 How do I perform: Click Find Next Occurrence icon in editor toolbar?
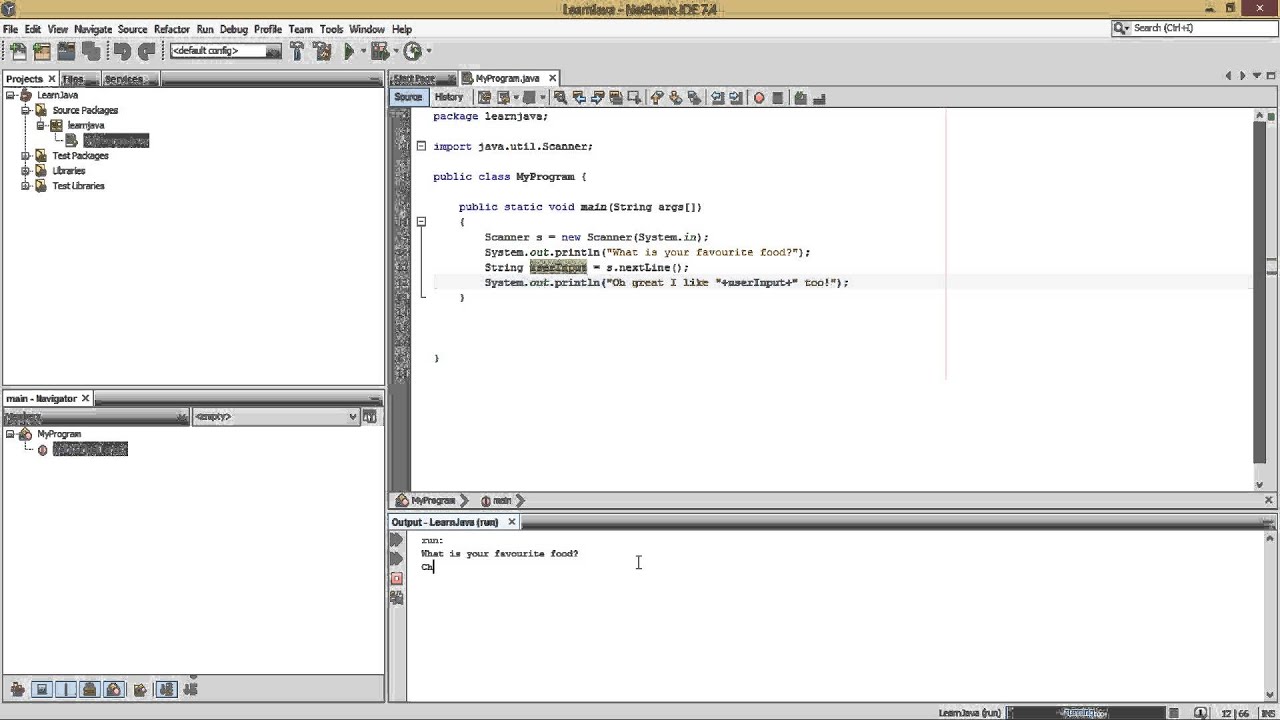point(597,97)
